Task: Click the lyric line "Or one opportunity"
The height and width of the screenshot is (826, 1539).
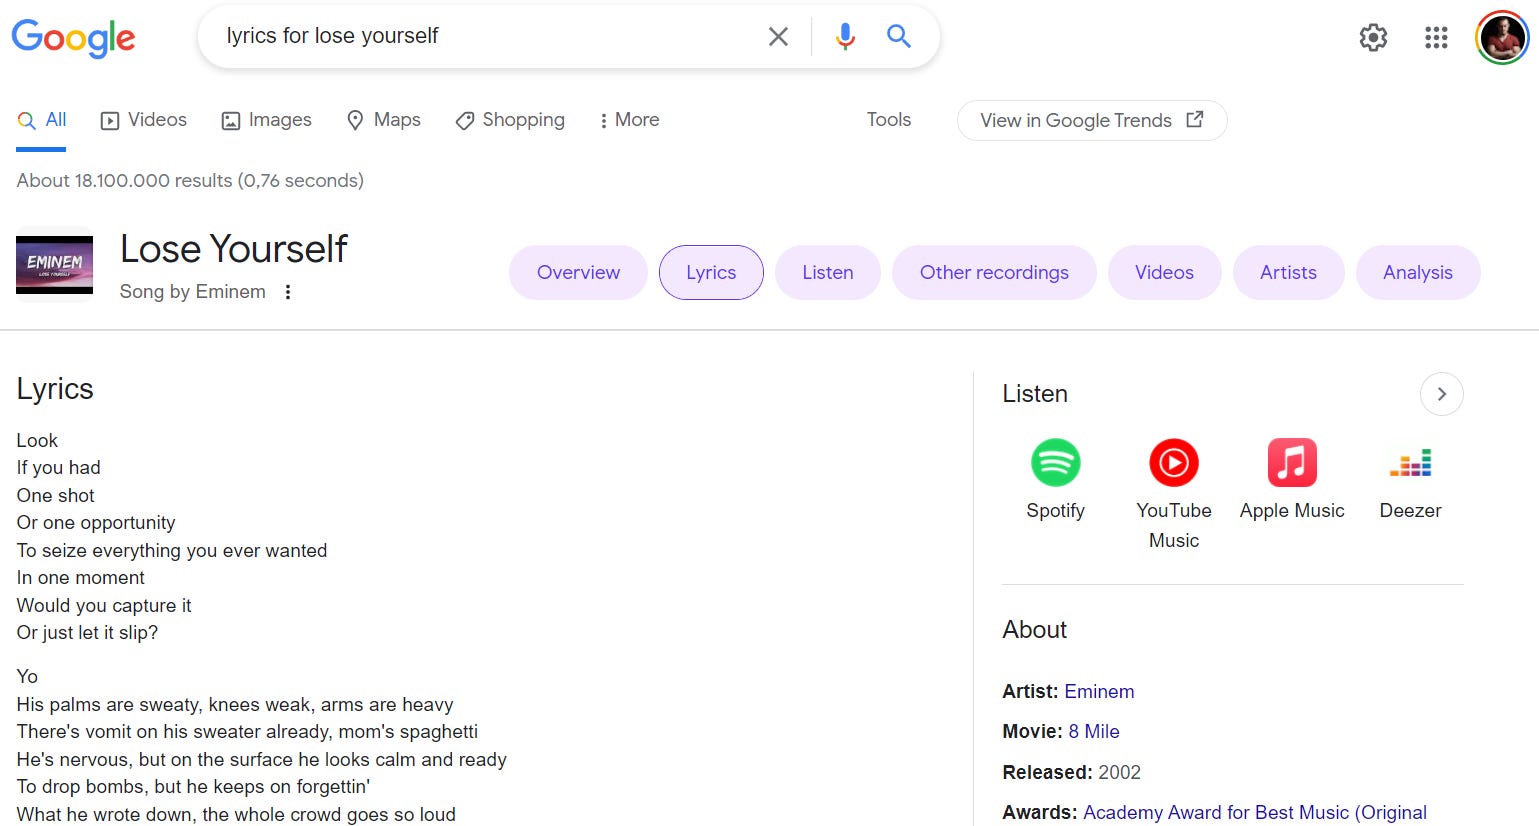Action: (x=96, y=523)
